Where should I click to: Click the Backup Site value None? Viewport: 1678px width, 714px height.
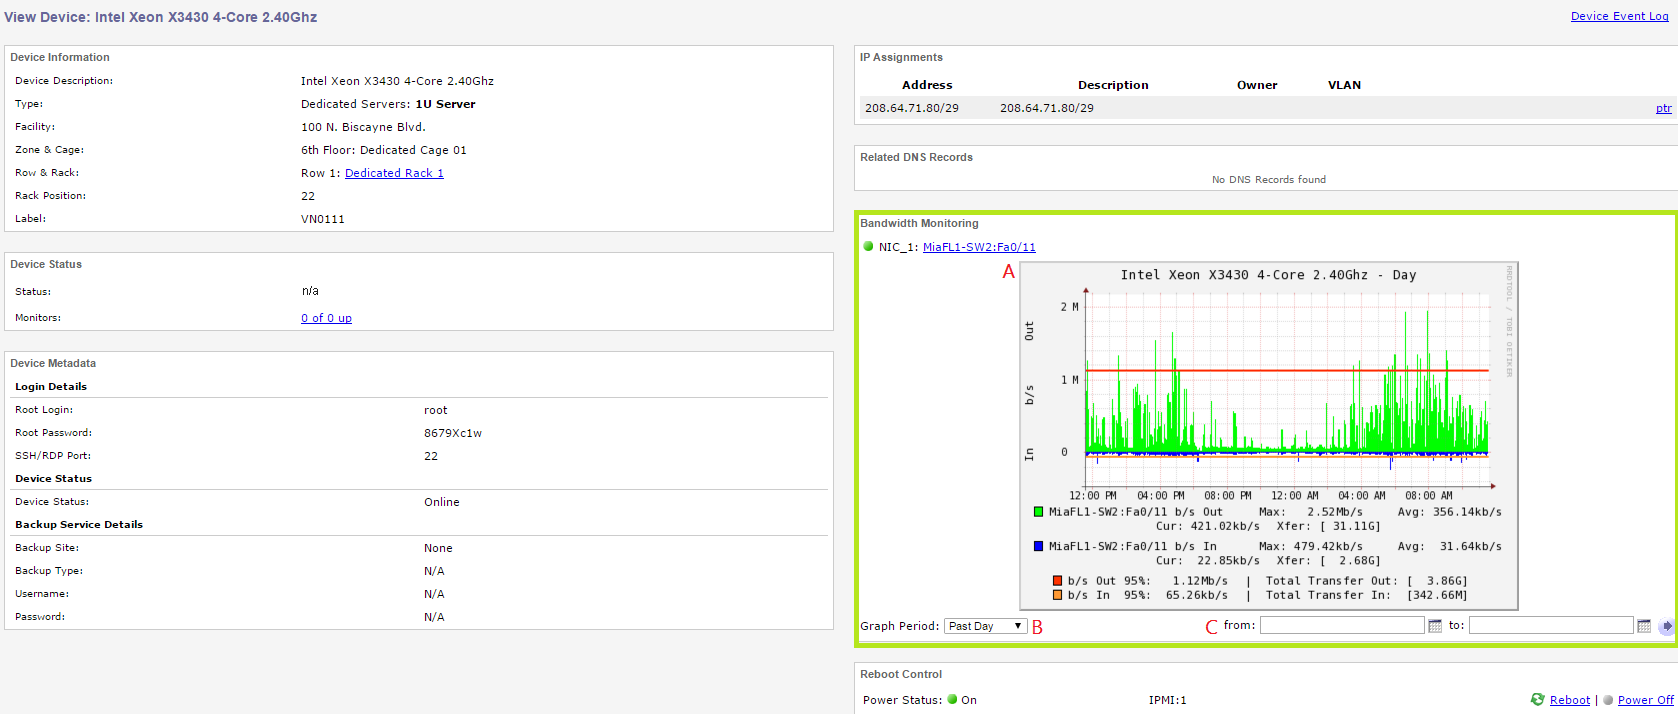pyautogui.click(x=438, y=548)
